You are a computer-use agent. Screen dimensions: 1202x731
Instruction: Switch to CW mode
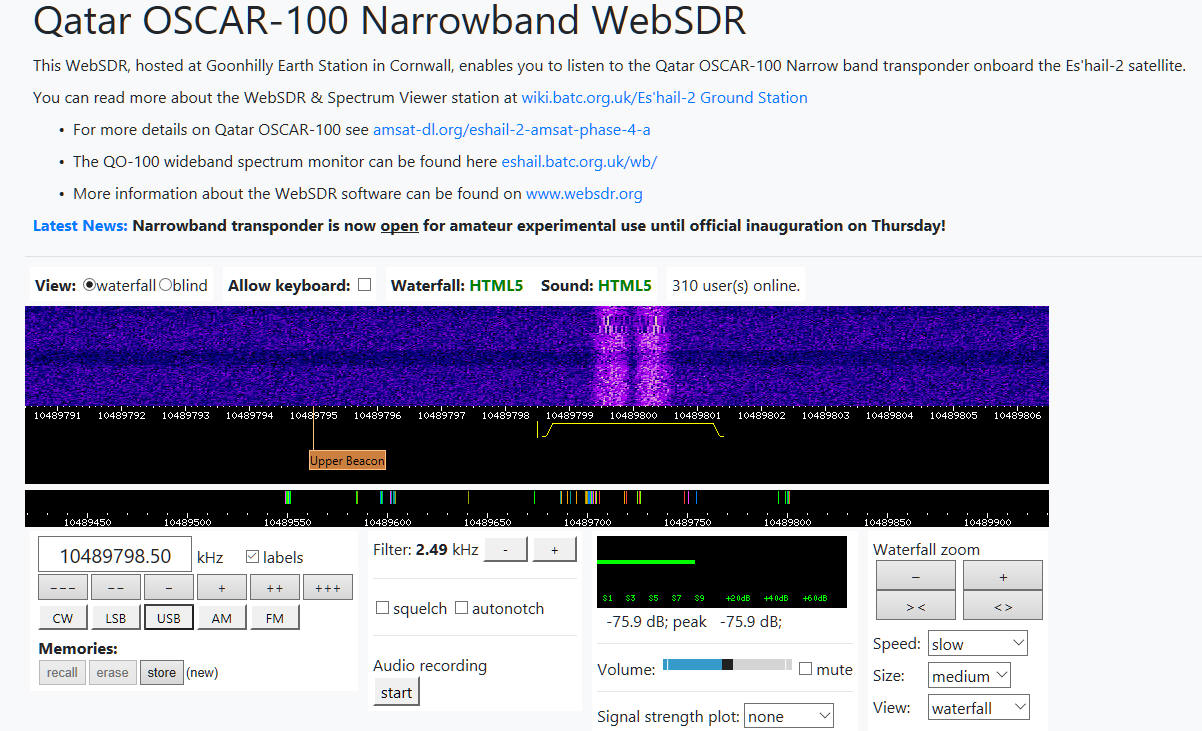[62, 618]
